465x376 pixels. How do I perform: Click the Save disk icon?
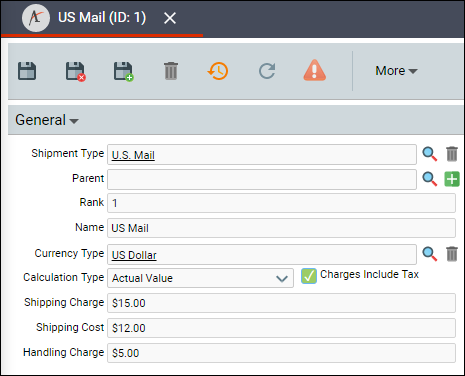point(27,71)
